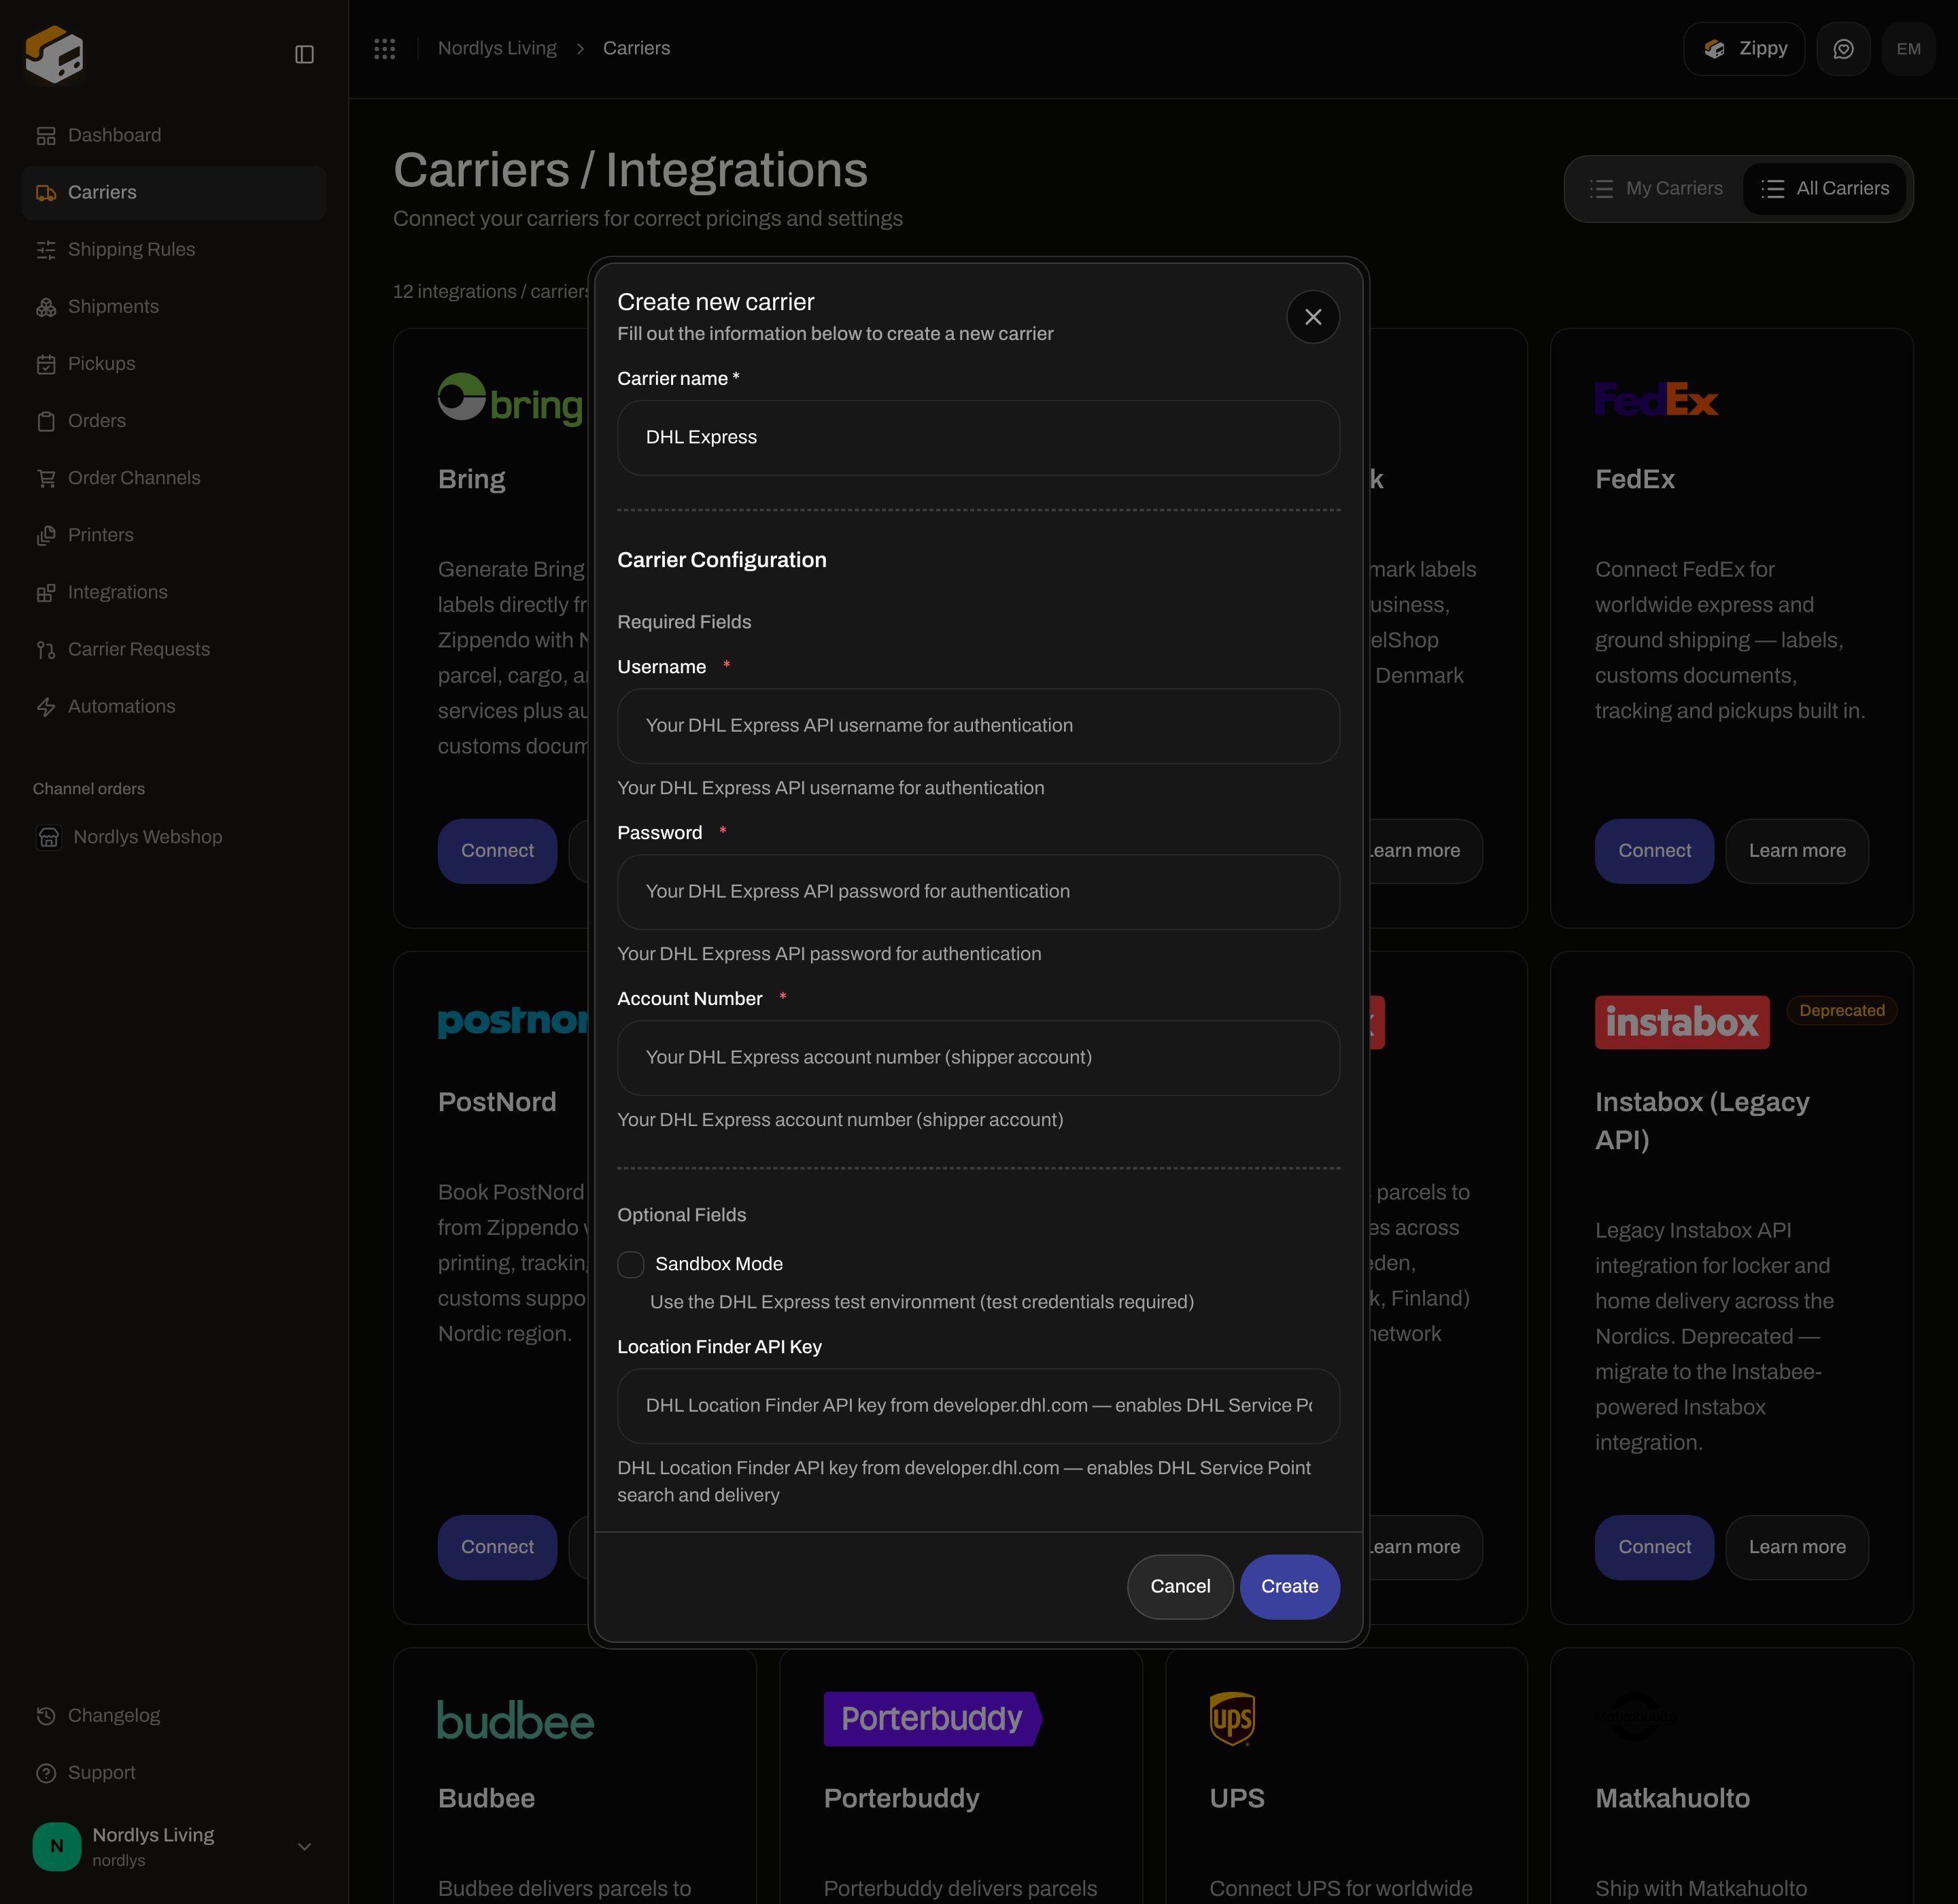Image resolution: width=1958 pixels, height=1904 pixels.
Task: Open the chat feedback icon
Action: [x=1843, y=49]
